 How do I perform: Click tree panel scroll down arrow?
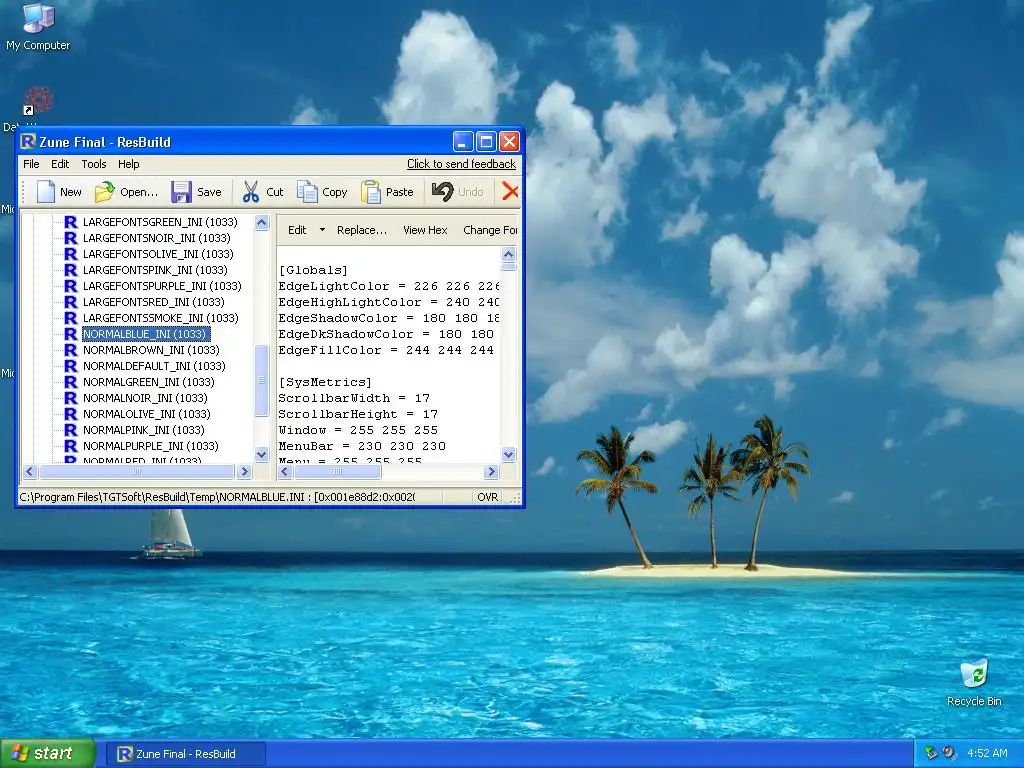click(261, 455)
